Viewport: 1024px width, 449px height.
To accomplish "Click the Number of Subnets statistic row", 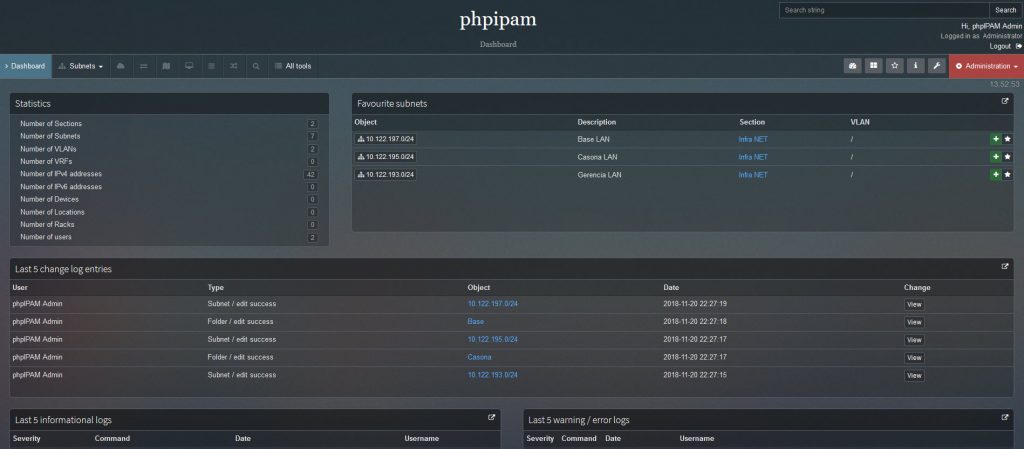I will (169, 136).
